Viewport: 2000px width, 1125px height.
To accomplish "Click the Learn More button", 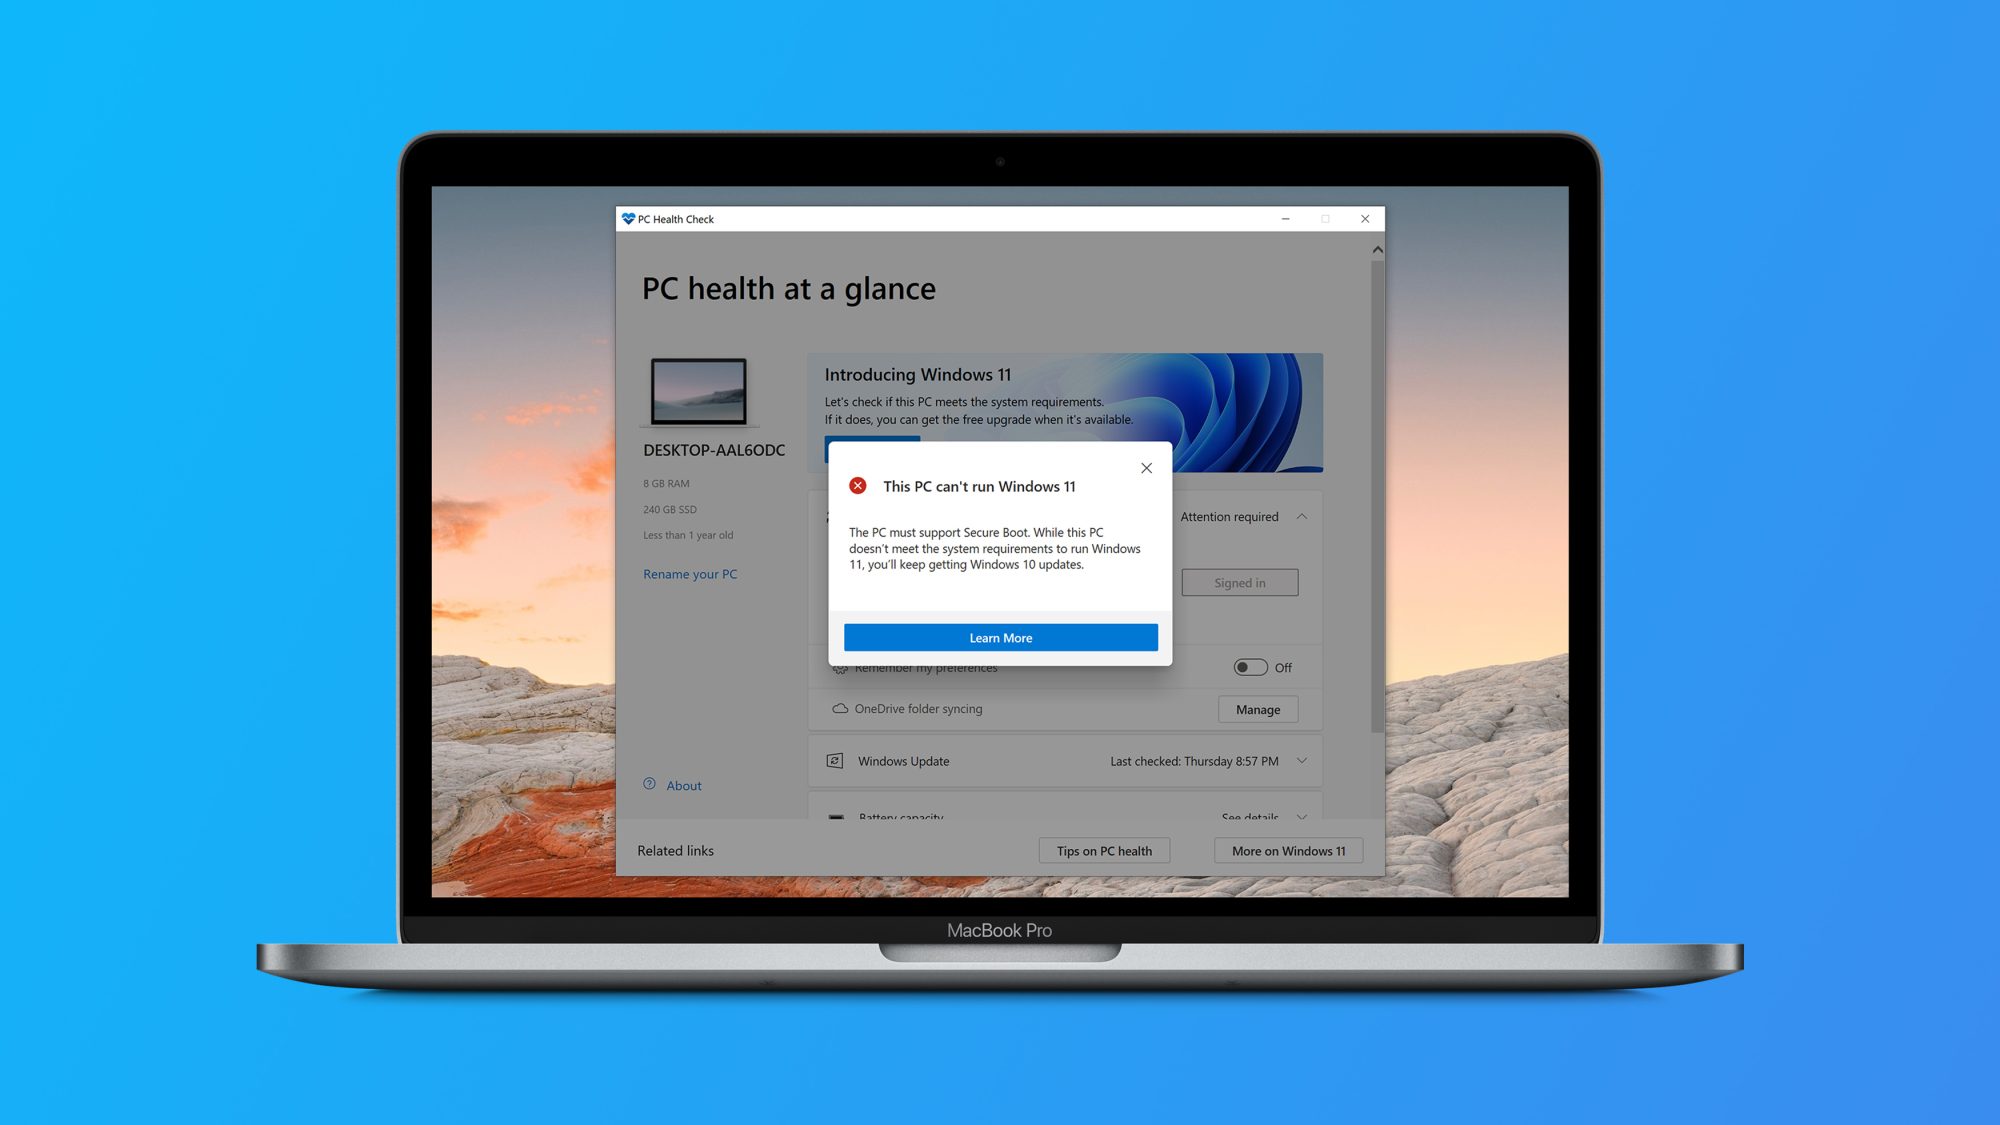I will [1000, 637].
